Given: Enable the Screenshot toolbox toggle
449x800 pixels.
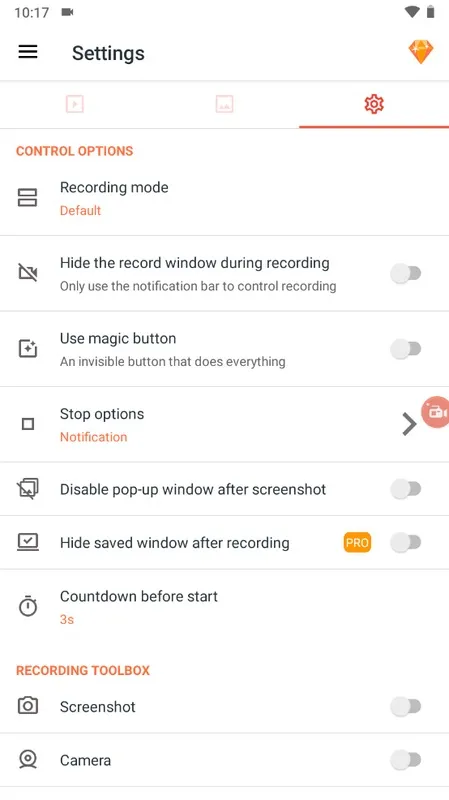Looking at the screenshot, I should click(406, 706).
